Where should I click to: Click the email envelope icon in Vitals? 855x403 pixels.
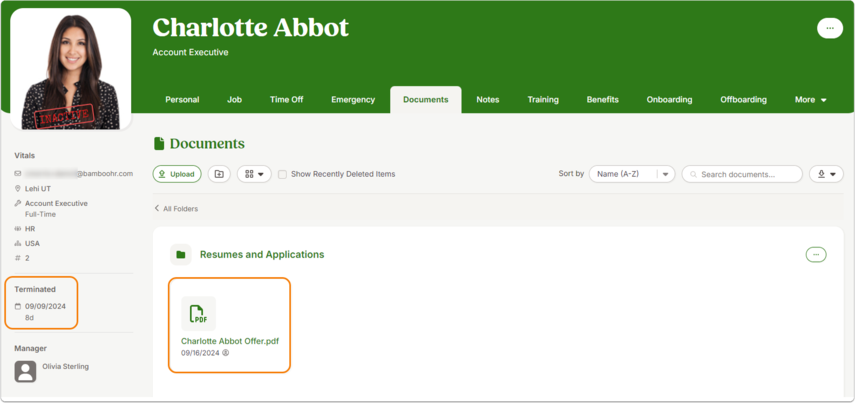[18, 173]
